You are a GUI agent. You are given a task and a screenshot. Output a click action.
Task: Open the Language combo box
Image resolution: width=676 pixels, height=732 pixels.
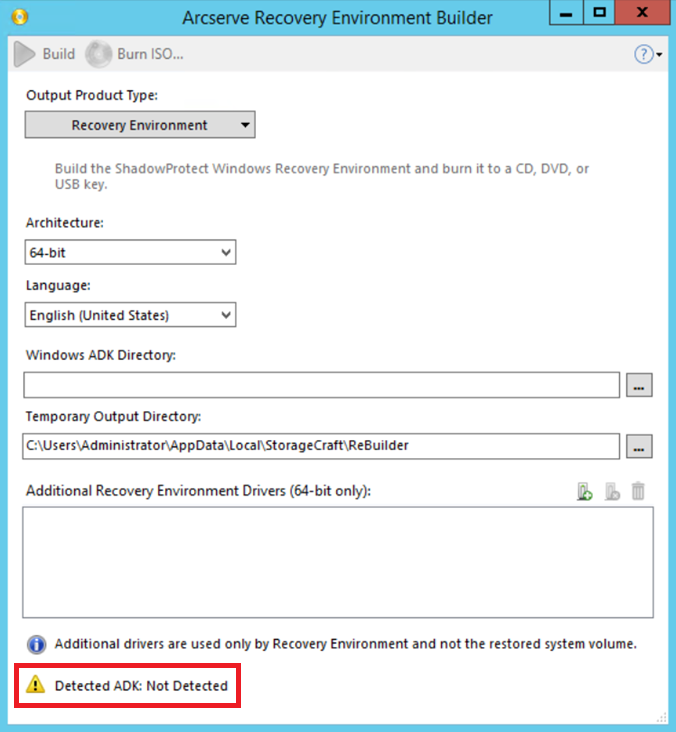pos(130,315)
